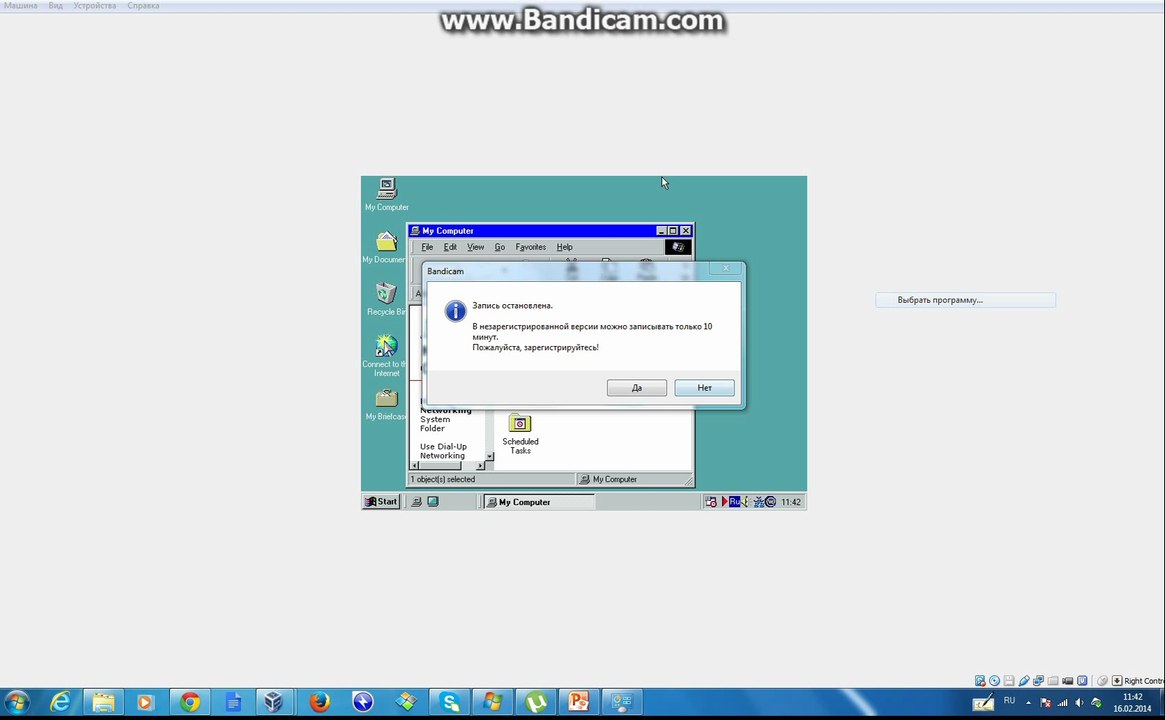
Task: Open the Windows flag taskbar icon
Action: (x=493, y=701)
